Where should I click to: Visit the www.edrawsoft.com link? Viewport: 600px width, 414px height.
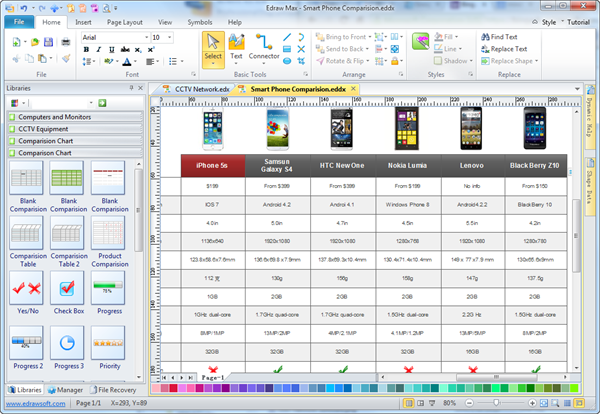click(35, 402)
